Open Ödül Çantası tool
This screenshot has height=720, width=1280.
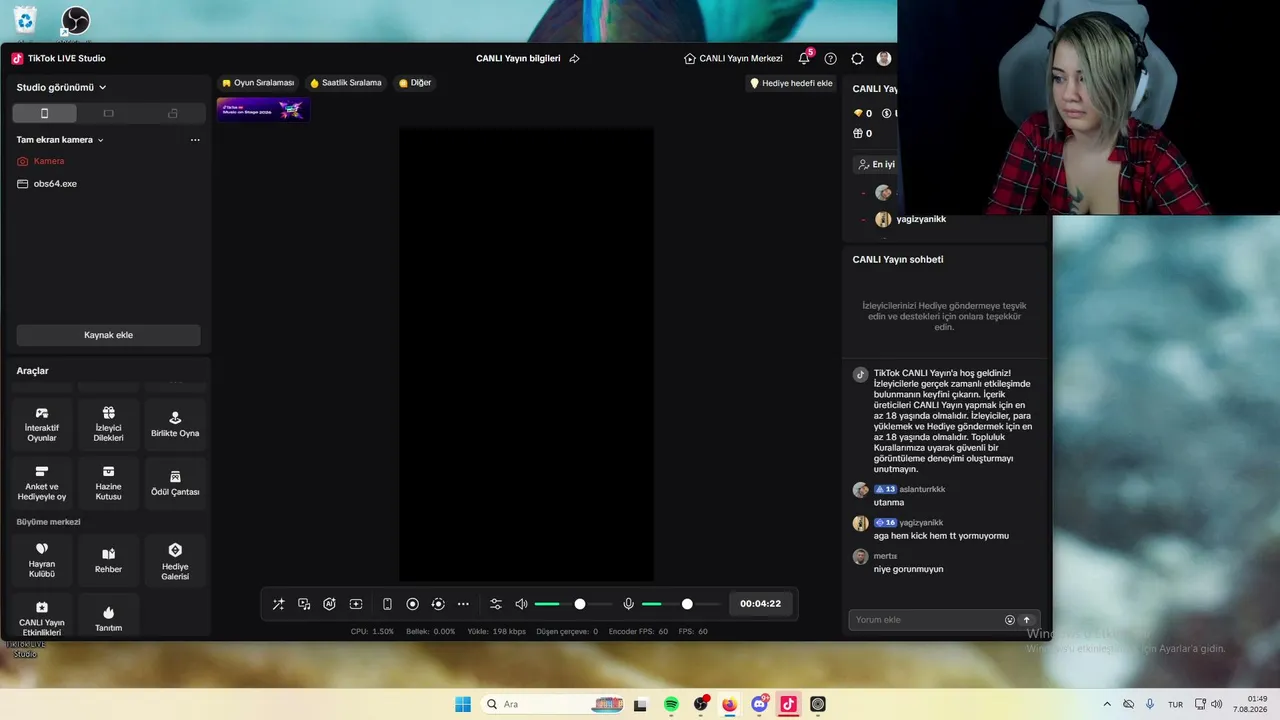click(x=175, y=483)
